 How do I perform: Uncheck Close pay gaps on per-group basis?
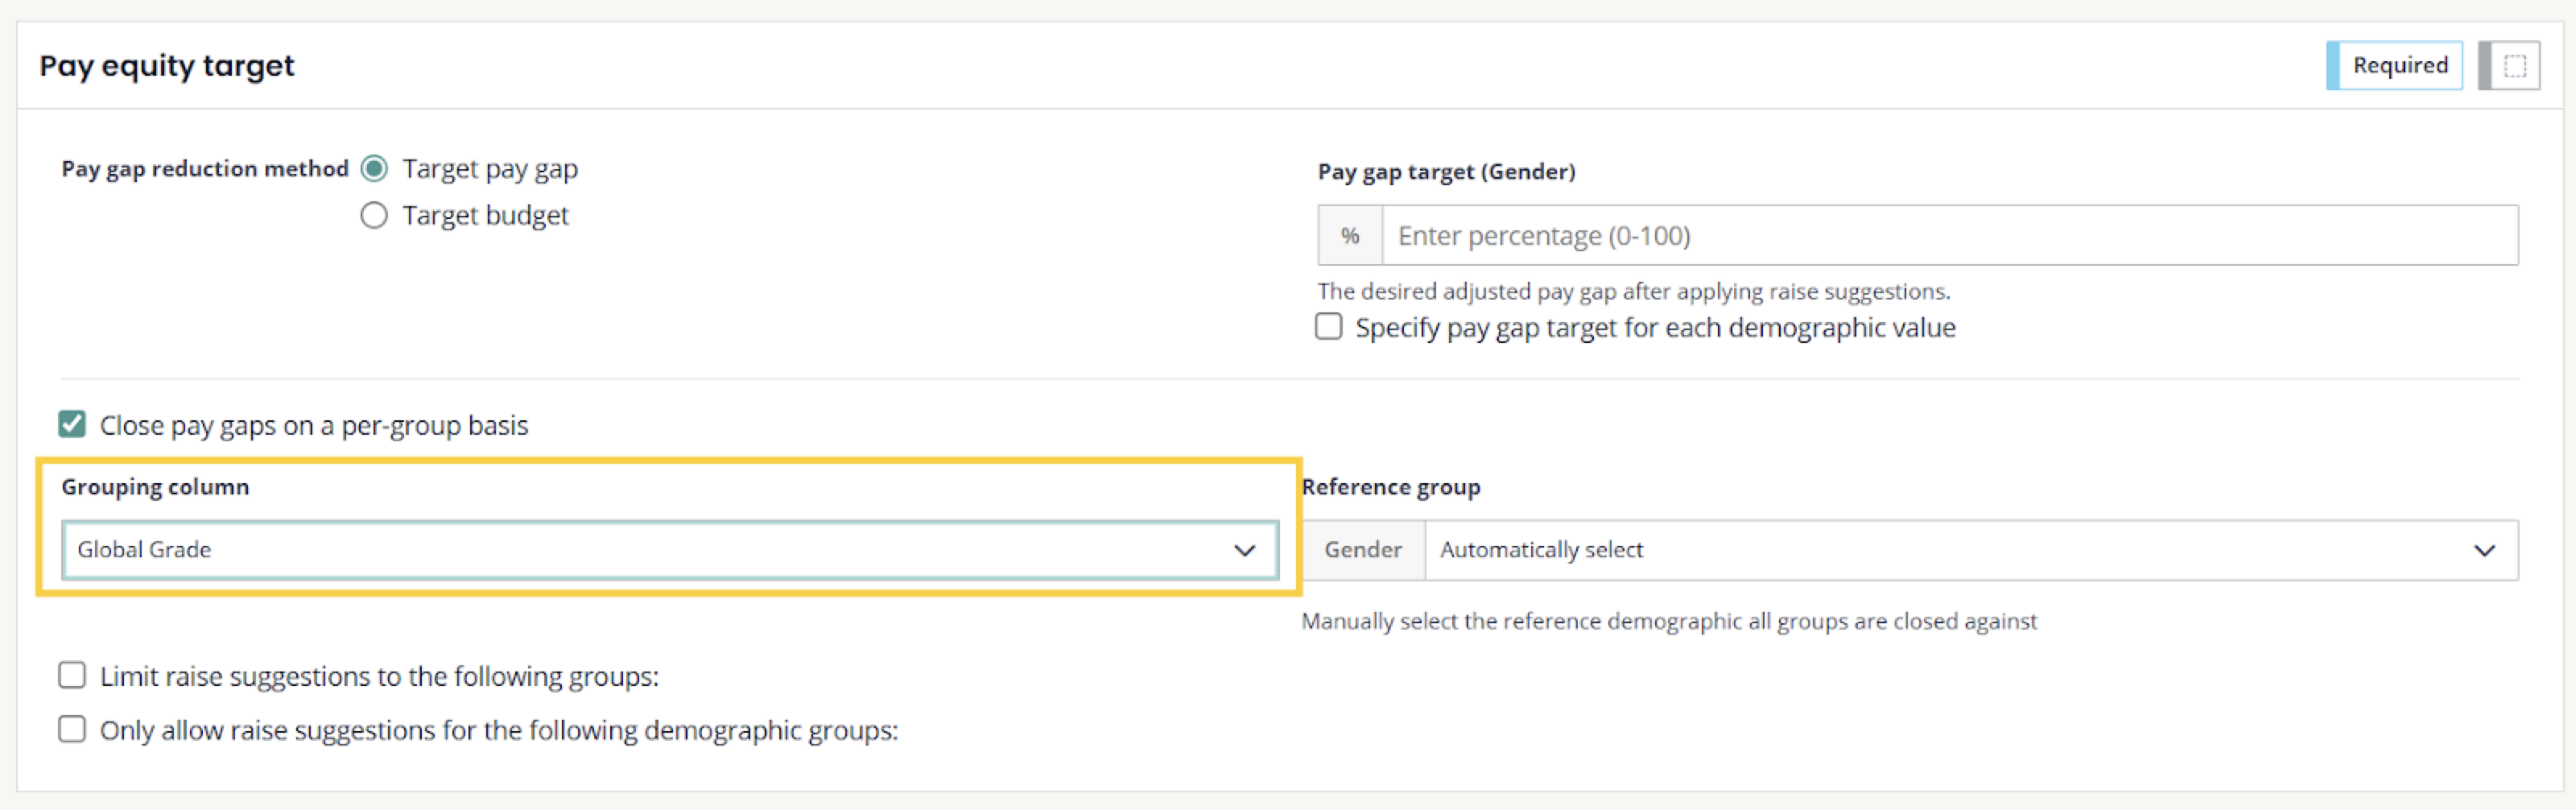(x=72, y=425)
